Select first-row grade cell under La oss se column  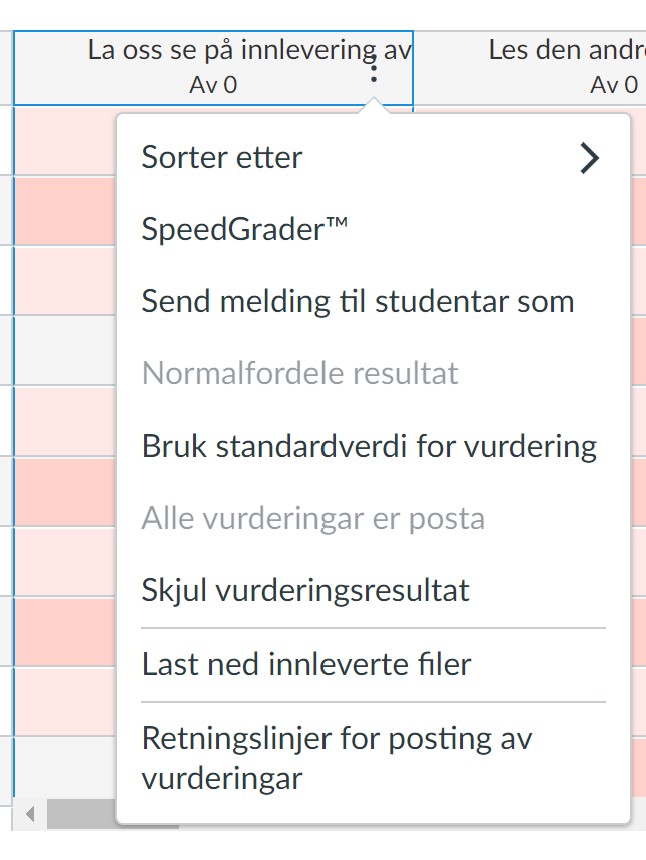pos(65,140)
